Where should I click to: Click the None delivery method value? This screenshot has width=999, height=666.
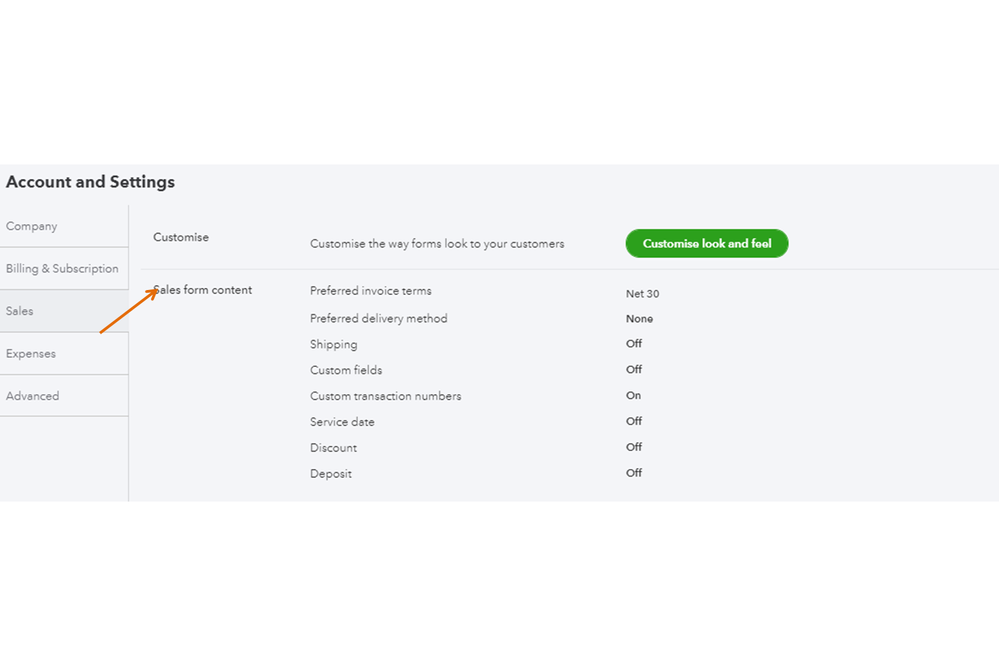[639, 319]
